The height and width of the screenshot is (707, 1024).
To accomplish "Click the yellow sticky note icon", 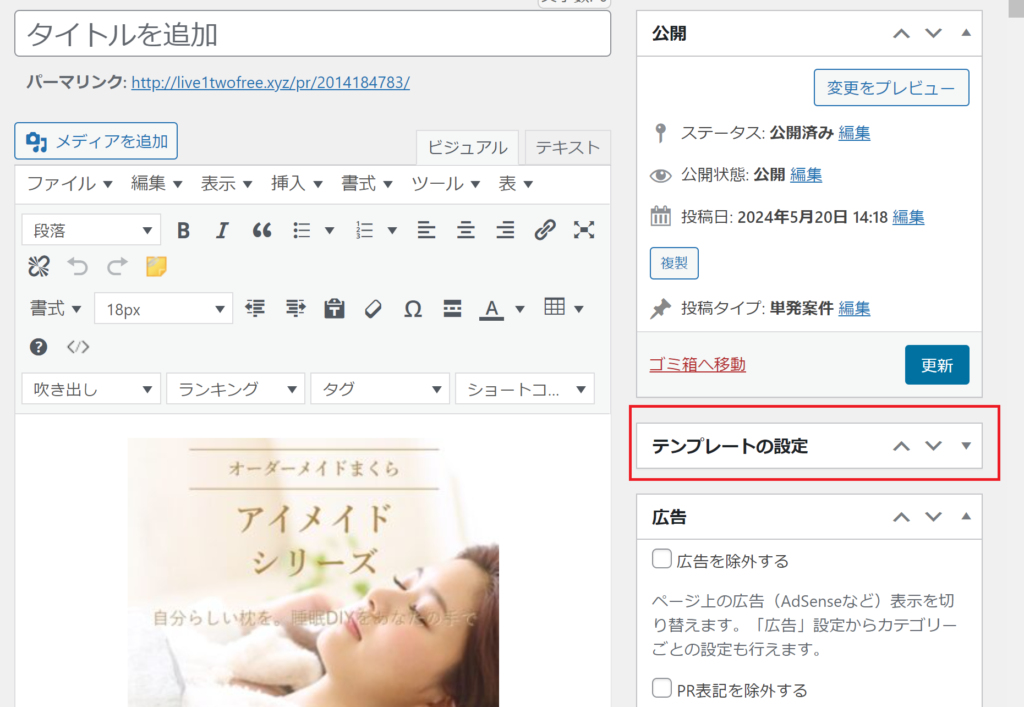I will pyautogui.click(x=156, y=266).
